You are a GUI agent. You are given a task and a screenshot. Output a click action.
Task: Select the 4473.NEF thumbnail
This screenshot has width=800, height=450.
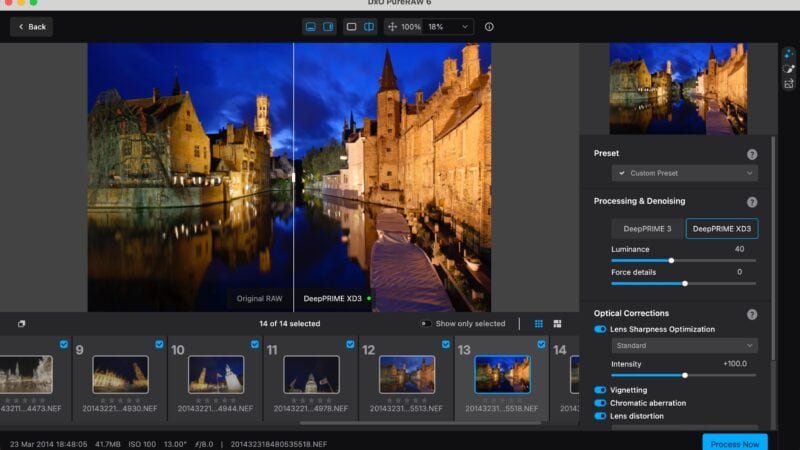[x=26, y=374]
